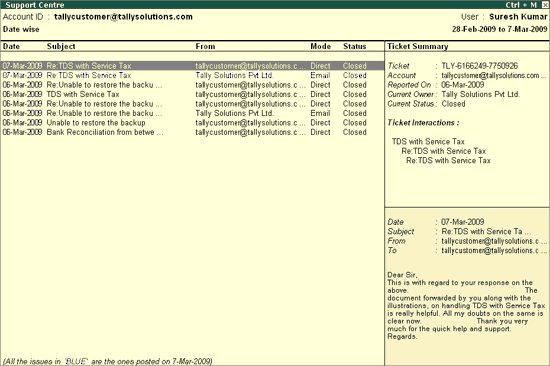The height and width of the screenshot is (366, 550).
Task: Click the ticket number TLY-6166249-7750926
Action: click(x=479, y=66)
